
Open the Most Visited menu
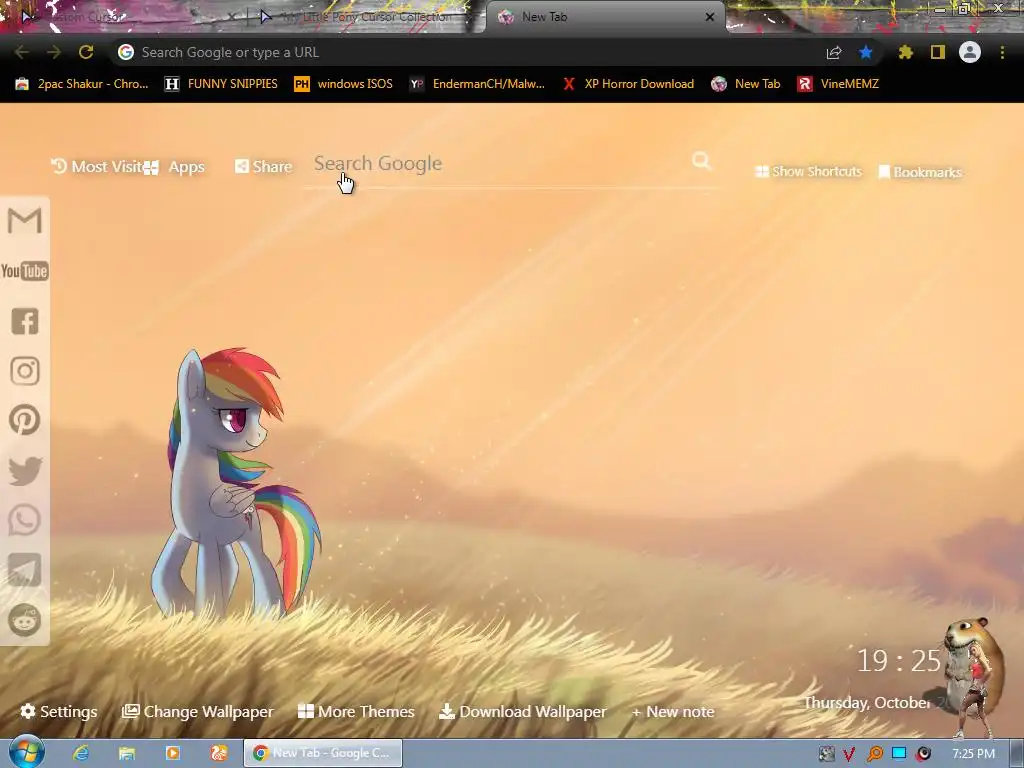point(97,167)
